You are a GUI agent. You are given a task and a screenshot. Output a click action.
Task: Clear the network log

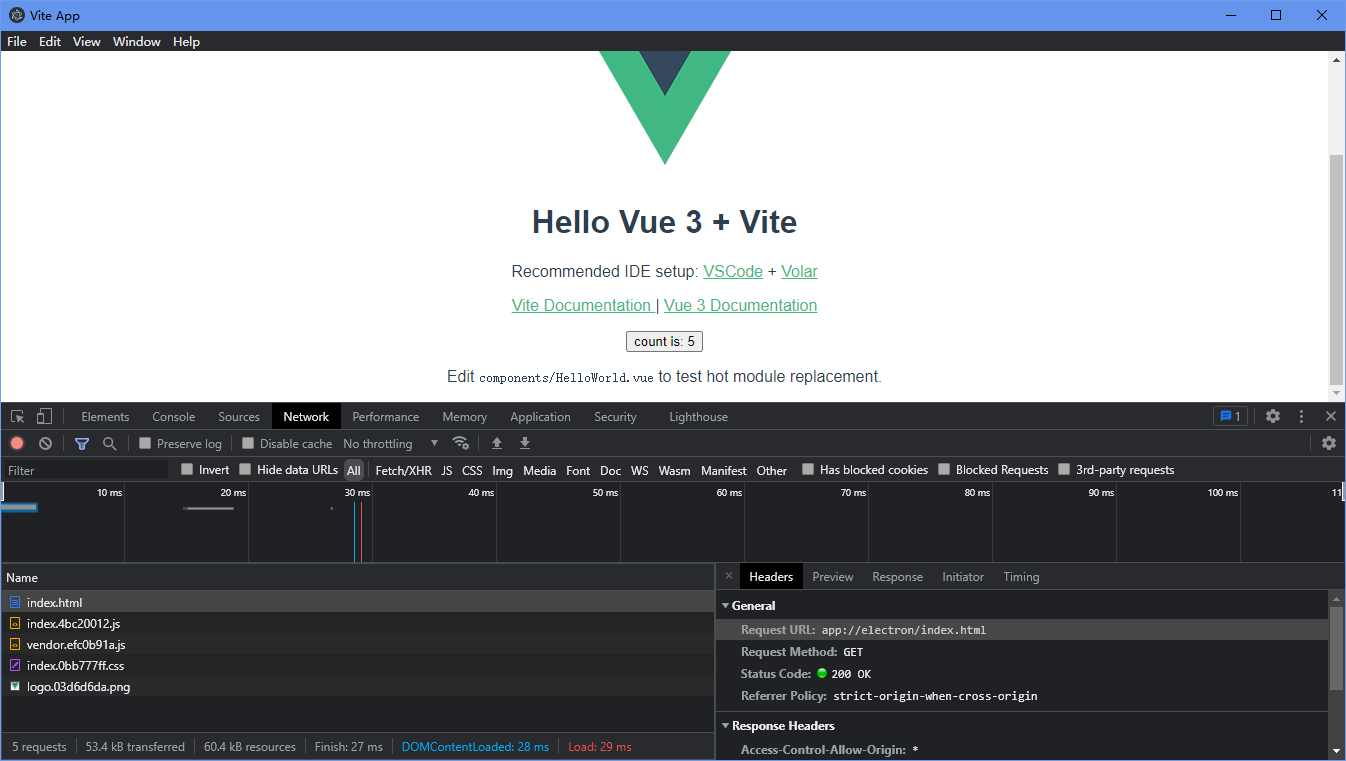point(45,443)
